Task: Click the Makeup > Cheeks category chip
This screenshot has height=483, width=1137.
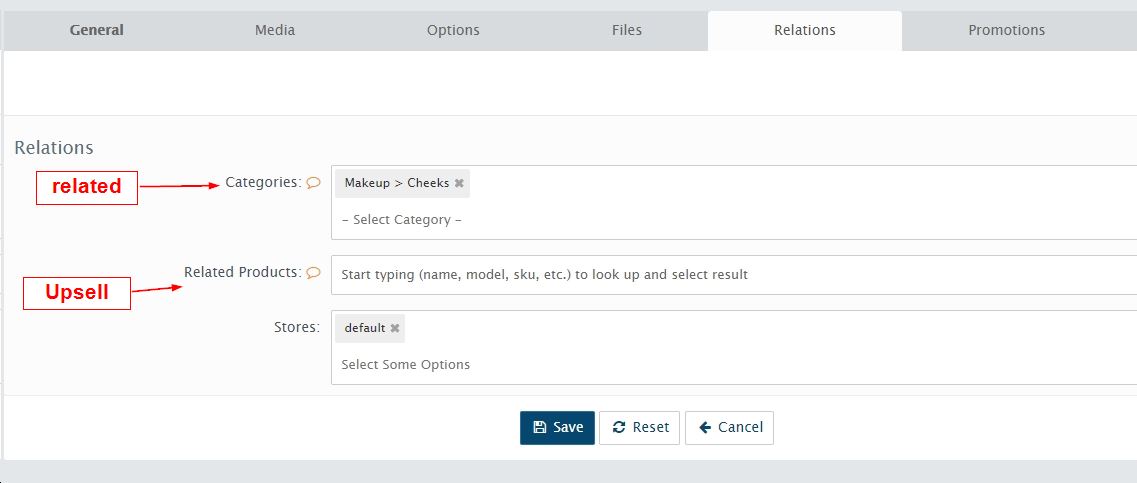Action: (x=402, y=183)
